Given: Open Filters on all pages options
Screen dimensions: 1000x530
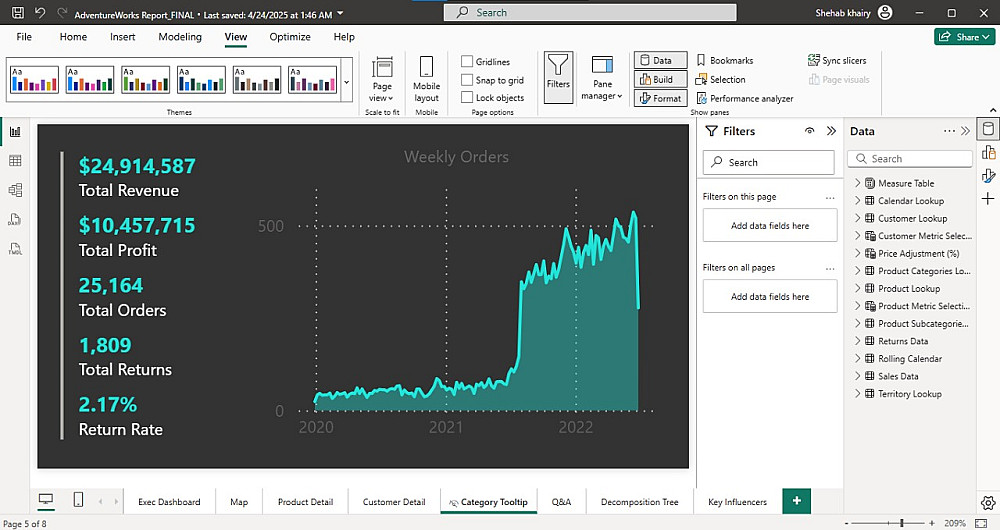Looking at the screenshot, I should pyautogui.click(x=830, y=269).
